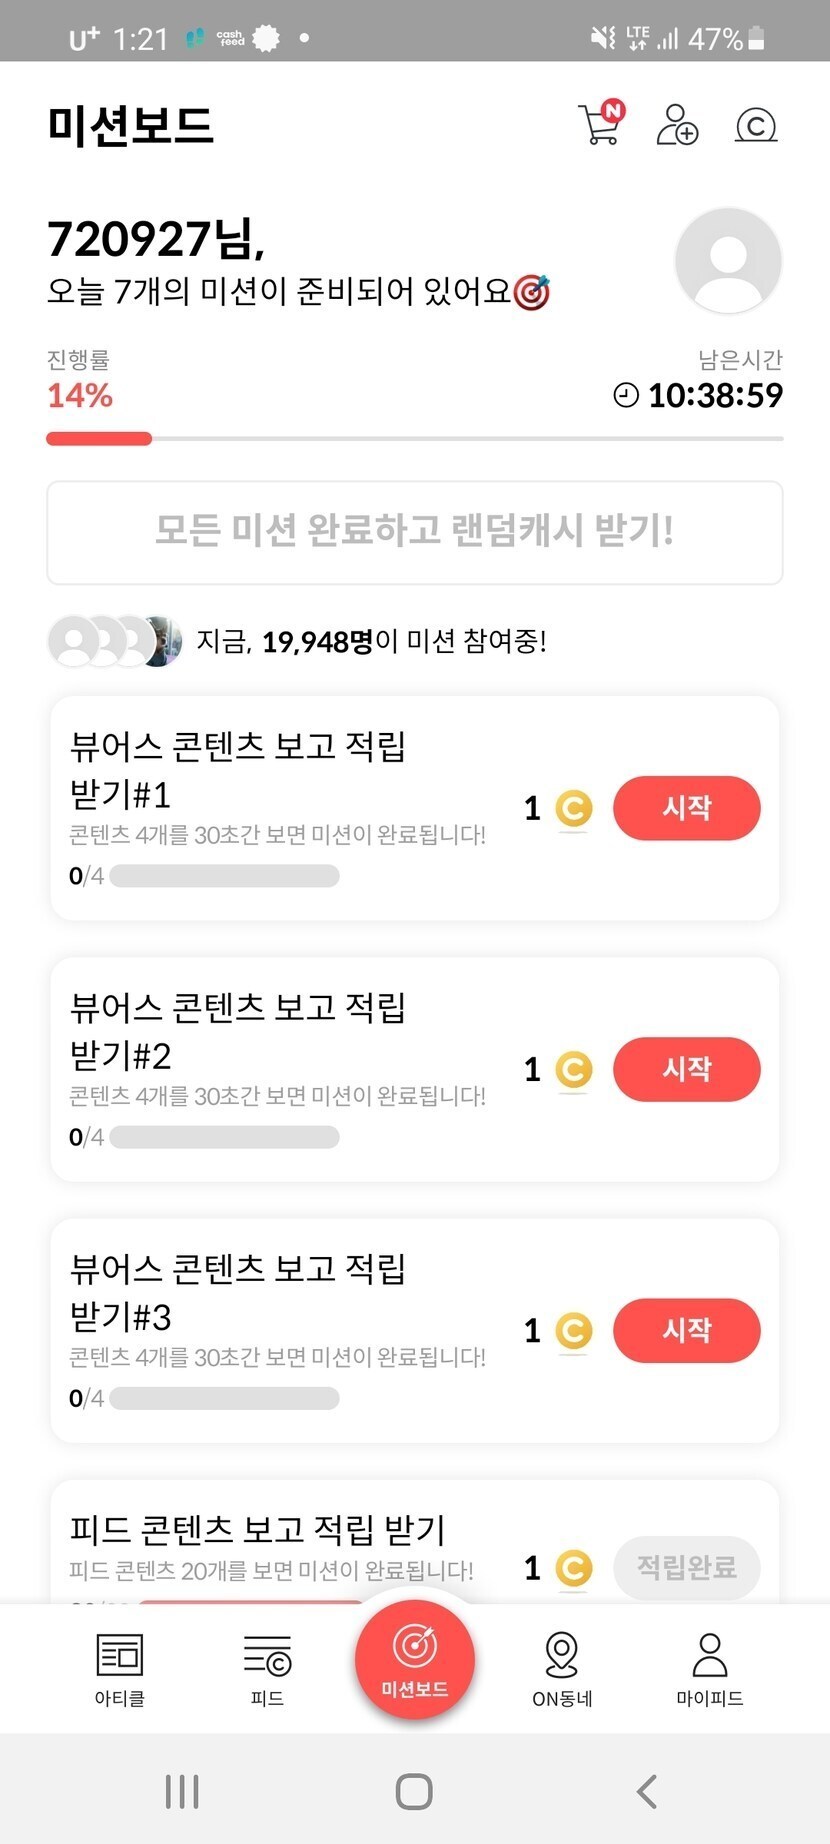
Task: Switch to the 아티클 tab
Action: coord(120,1669)
